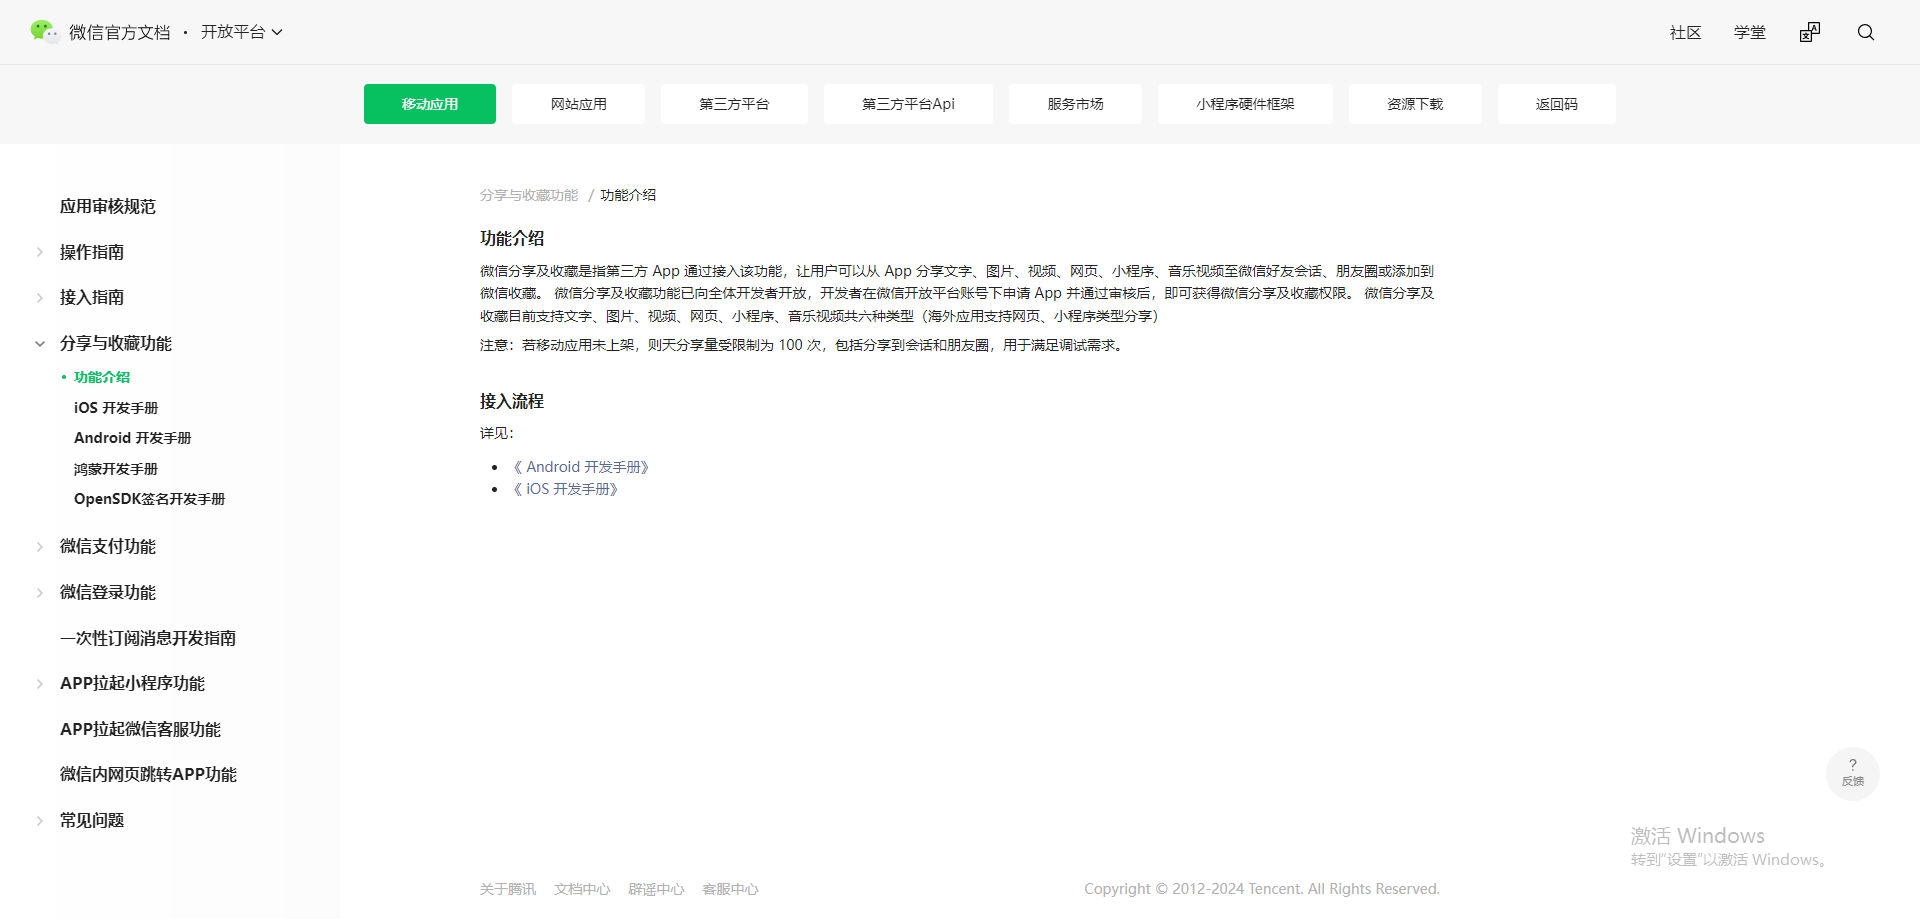Collapse the 分享与收藏功能 section chevron
1920x919 pixels.
[x=40, y=343]
